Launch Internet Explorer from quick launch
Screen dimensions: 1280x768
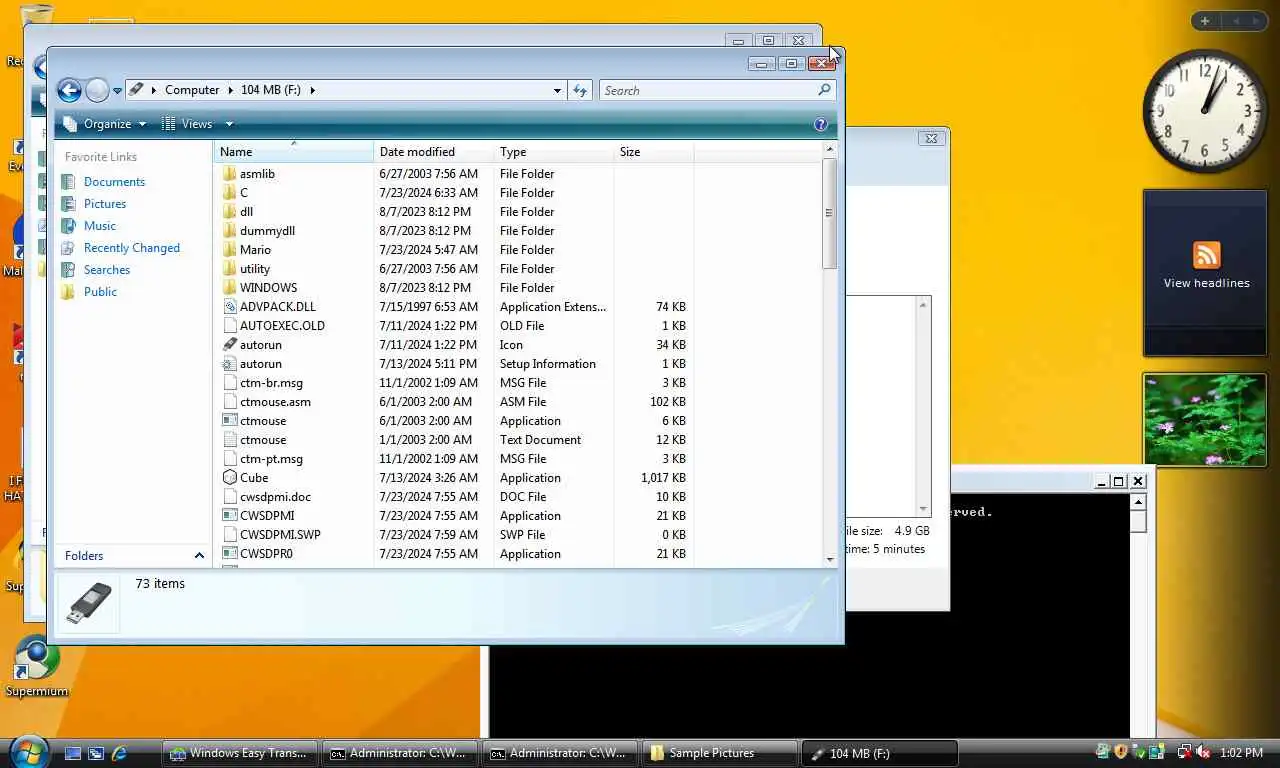[x=119, y=753]
